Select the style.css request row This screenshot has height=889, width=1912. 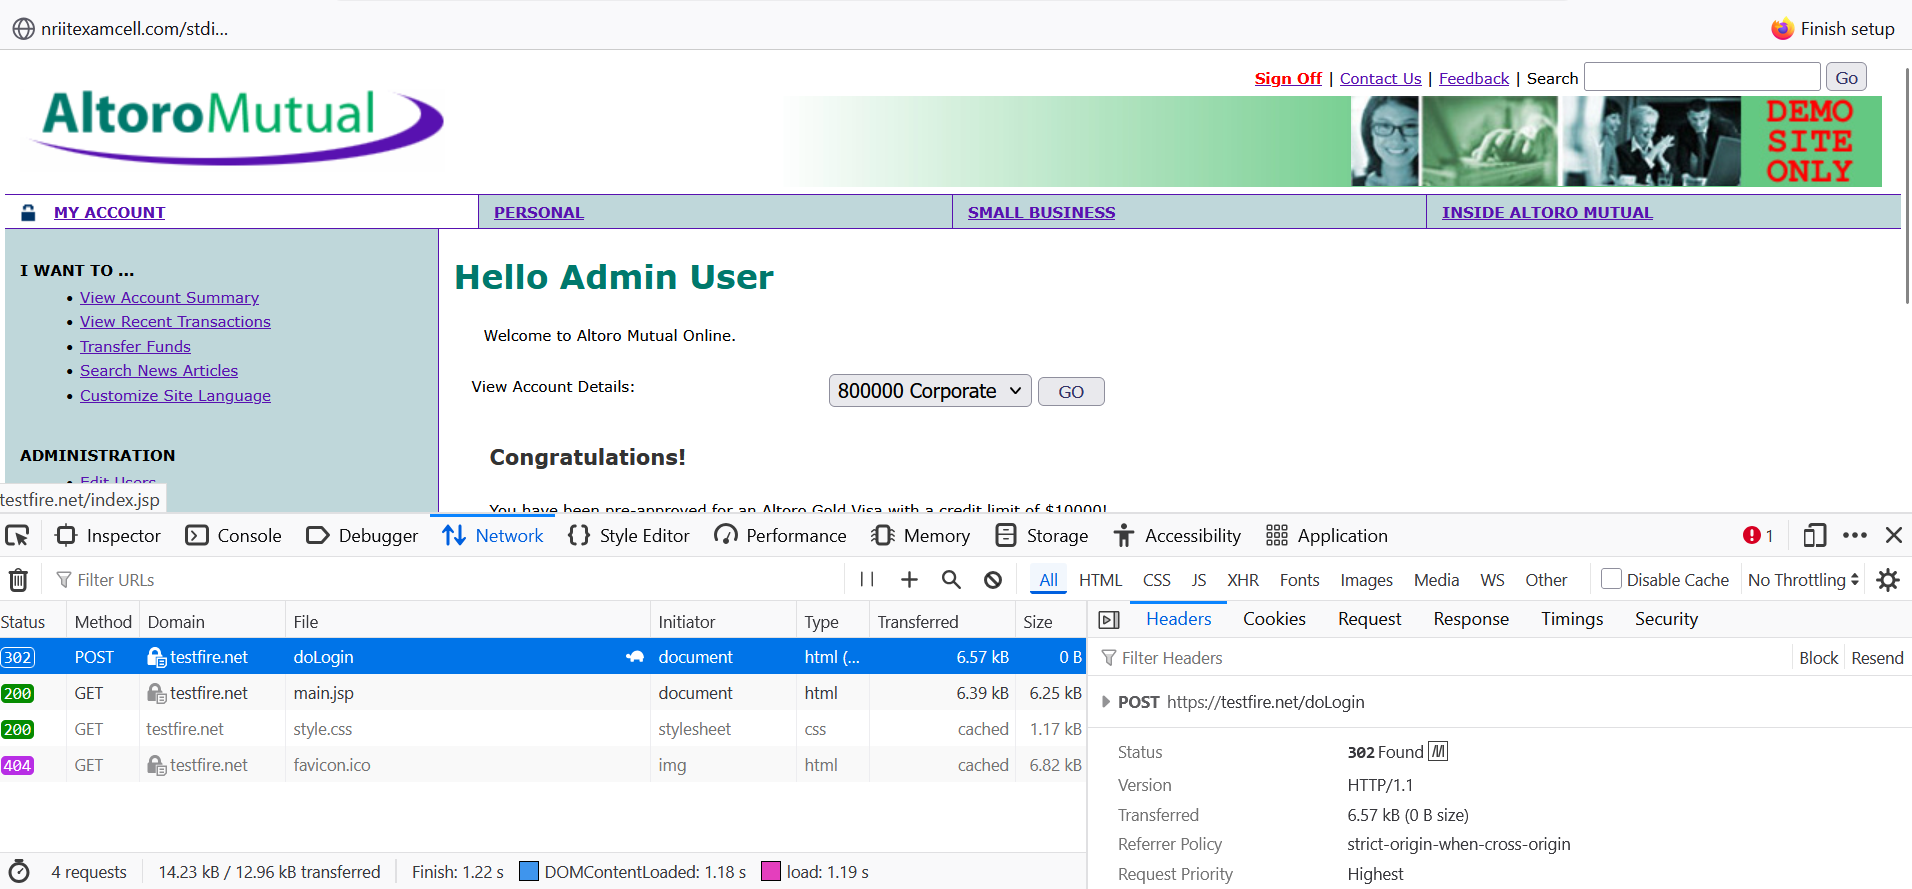coord(543,729)
